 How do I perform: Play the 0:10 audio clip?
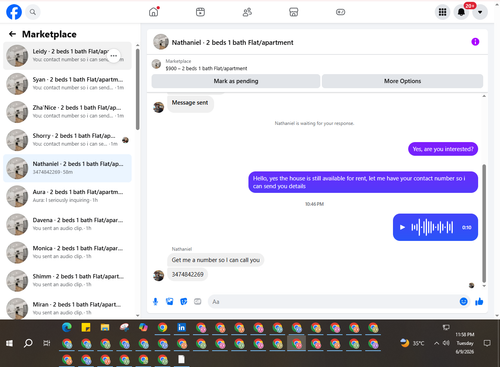[402, 227]
